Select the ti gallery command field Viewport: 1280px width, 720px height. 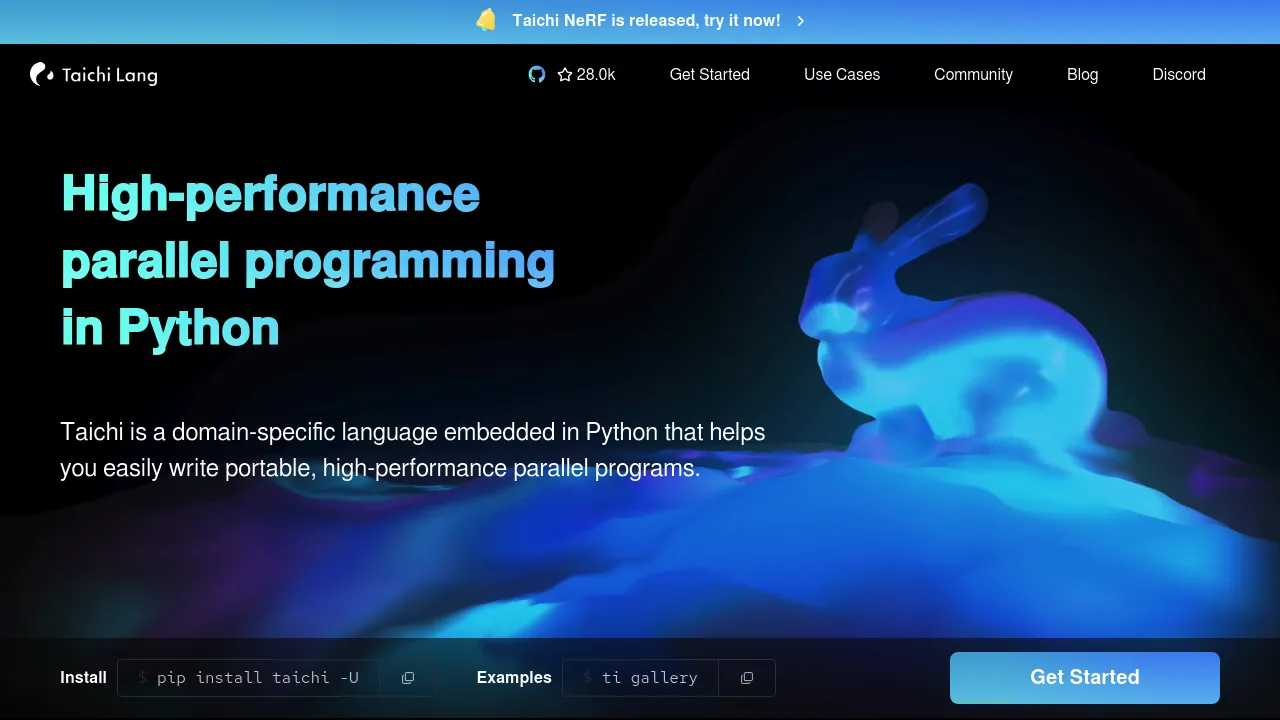pos(641,678)
